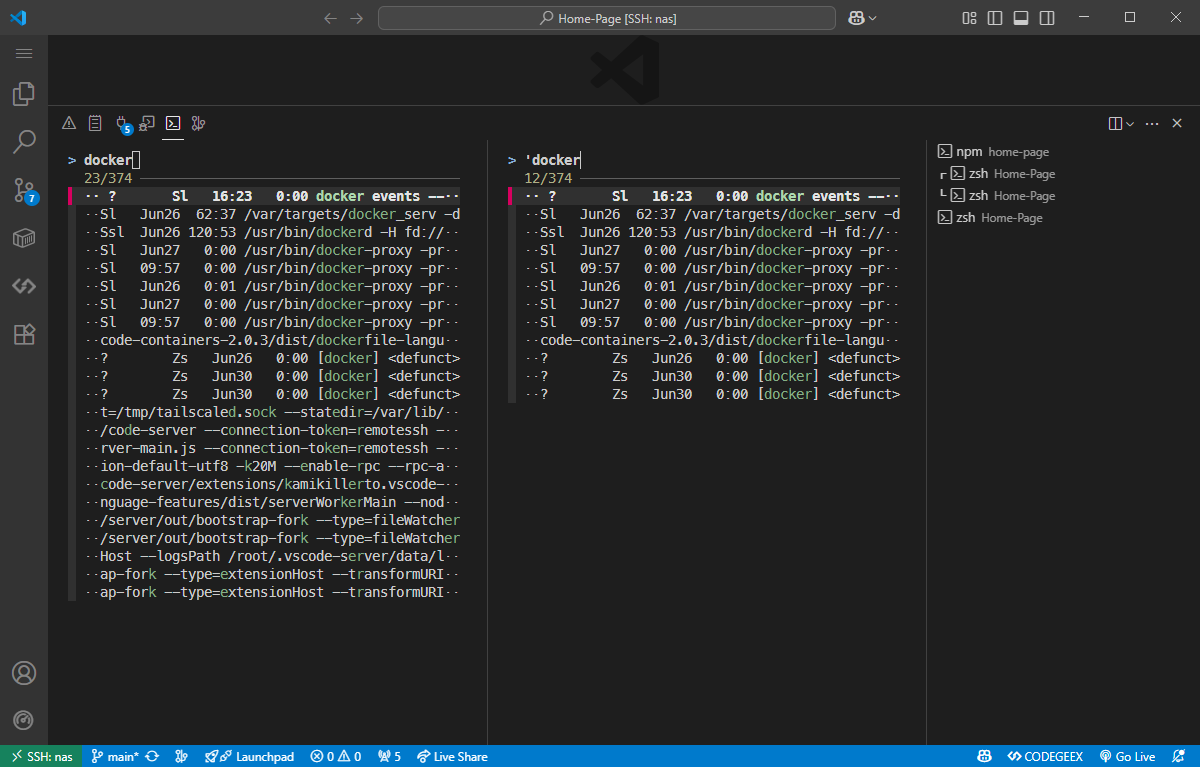This screenshot has height=767, width=1200.
Task: Open the hamburger application menu
Action: (24, 53)
